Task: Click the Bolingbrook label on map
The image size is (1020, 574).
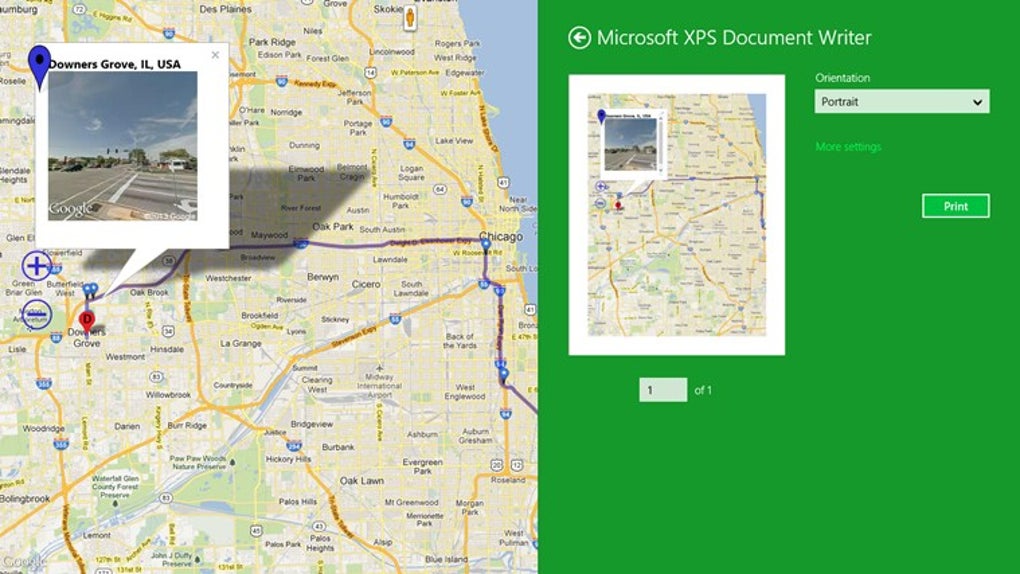Action: tap(25, 499)
